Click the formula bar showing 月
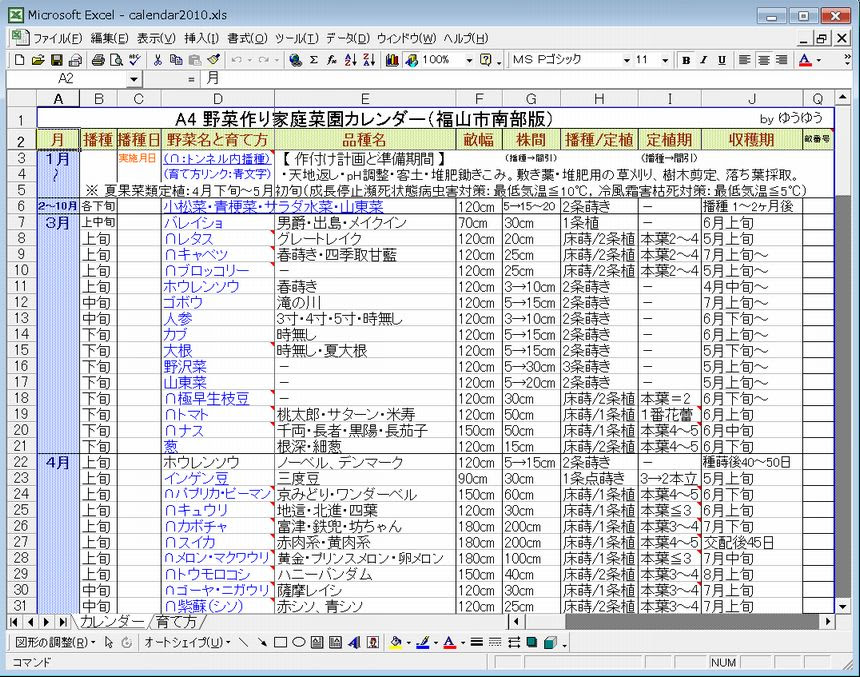Screen dimensions: 860x677 pyautogui.click(x=526, y=79)
